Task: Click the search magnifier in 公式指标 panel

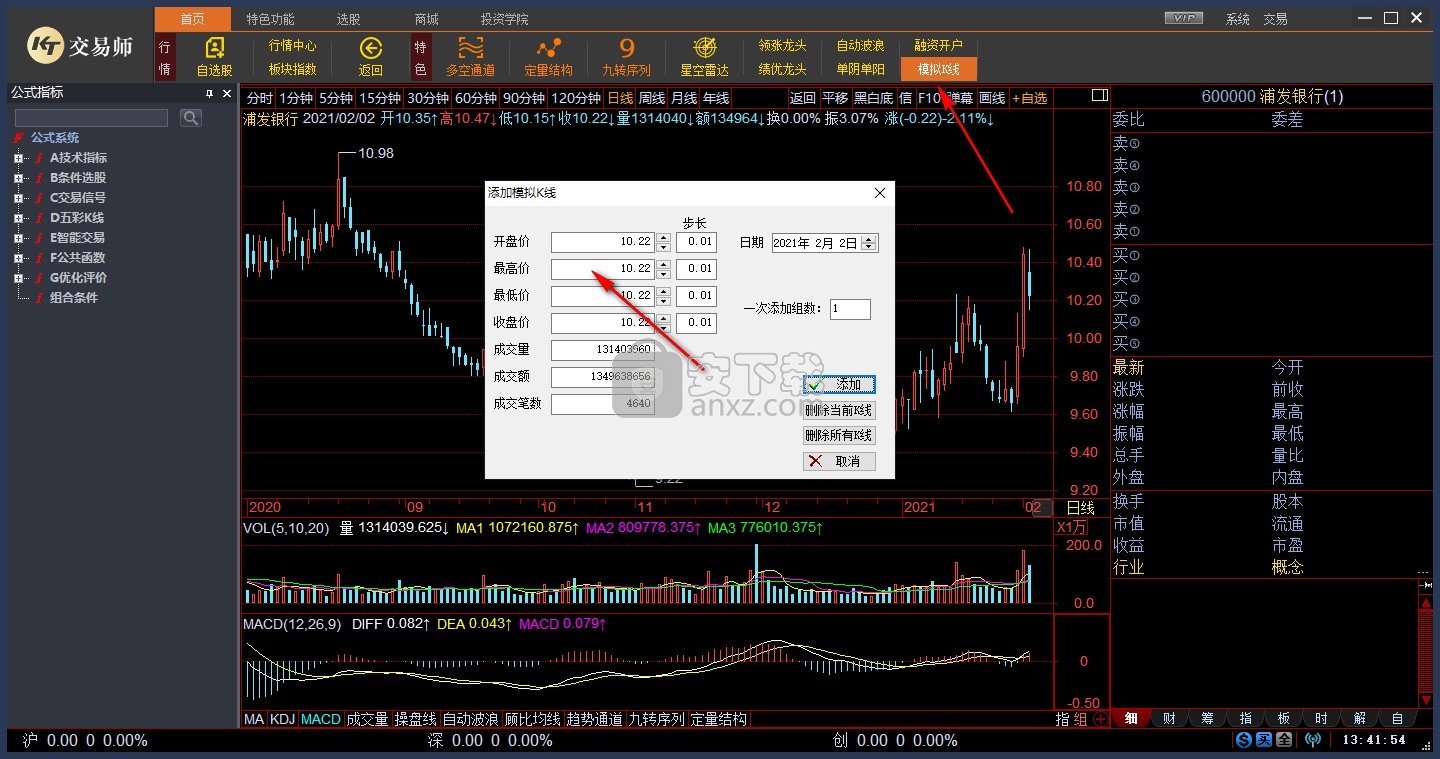Action: (x=190, y=118)
